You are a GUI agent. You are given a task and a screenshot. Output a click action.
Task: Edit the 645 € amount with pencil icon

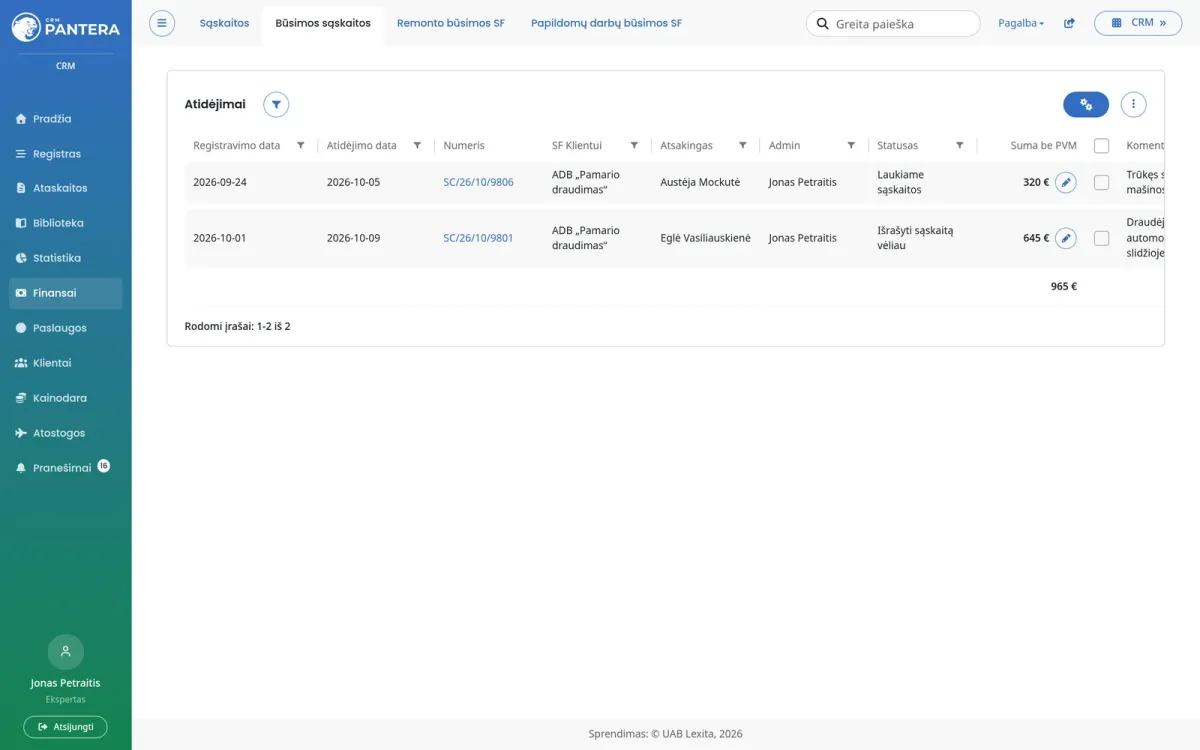pos(1066,238)
